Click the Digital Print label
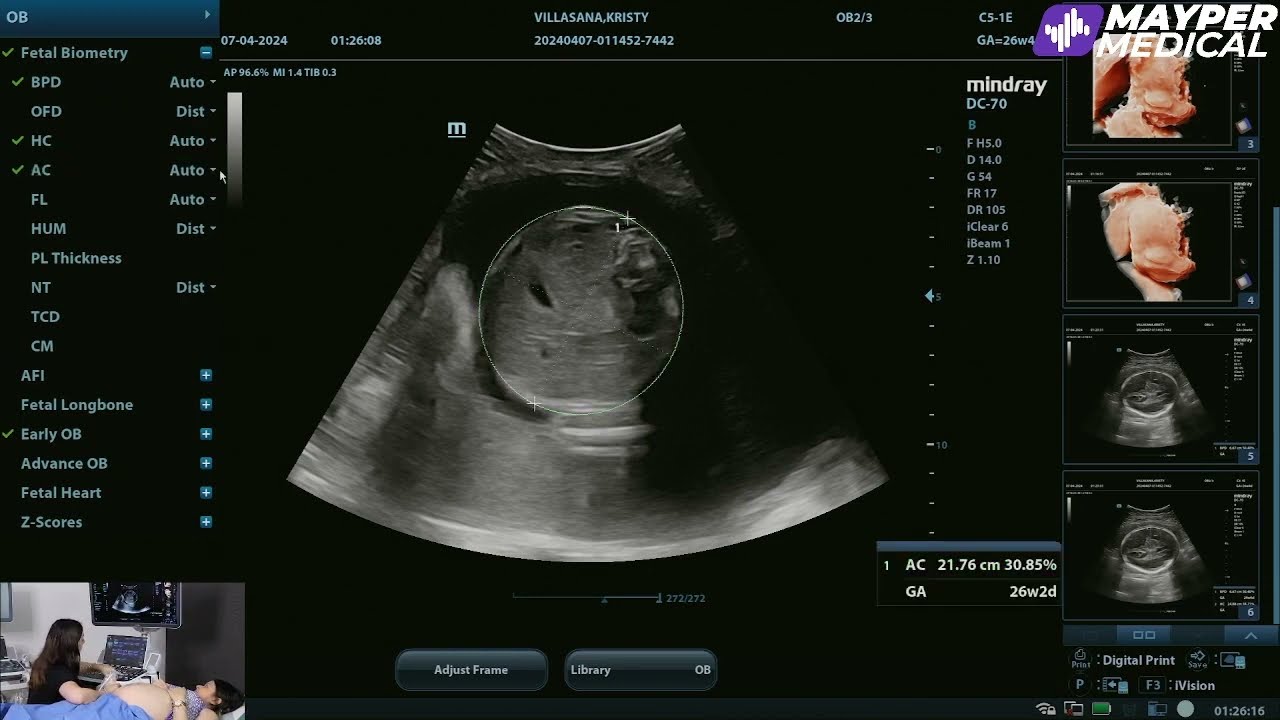 pos(1138,660)
